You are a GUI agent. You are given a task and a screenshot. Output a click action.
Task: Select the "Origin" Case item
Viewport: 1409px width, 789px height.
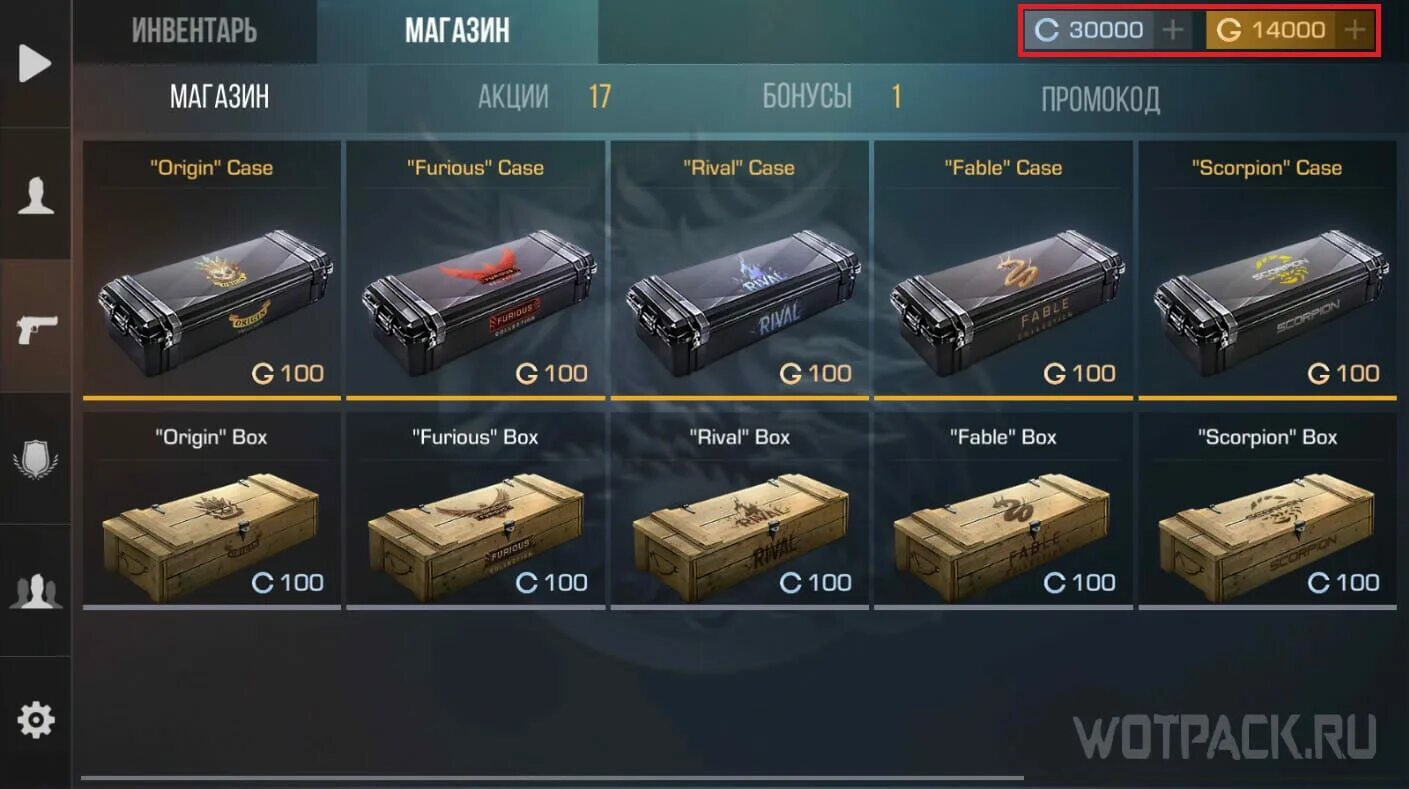[211, 271]
